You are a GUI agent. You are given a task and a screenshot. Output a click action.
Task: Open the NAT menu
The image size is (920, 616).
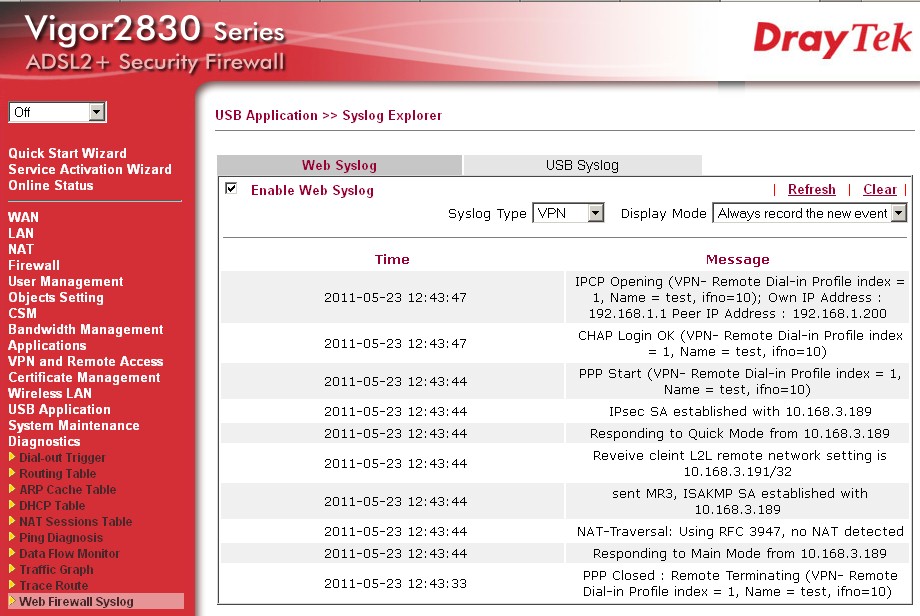(x=21, y=249)
